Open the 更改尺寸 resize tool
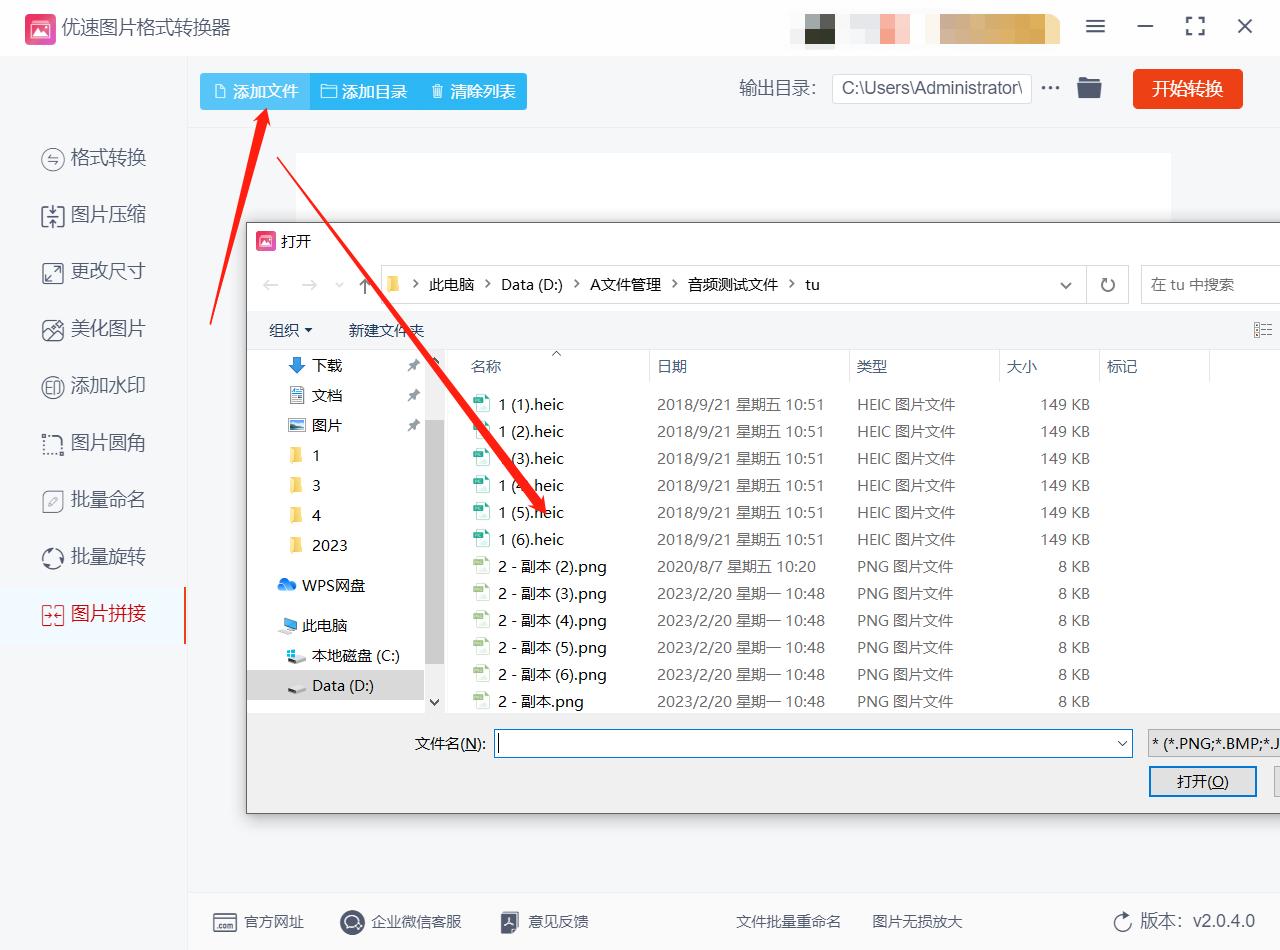 [110, 271]
